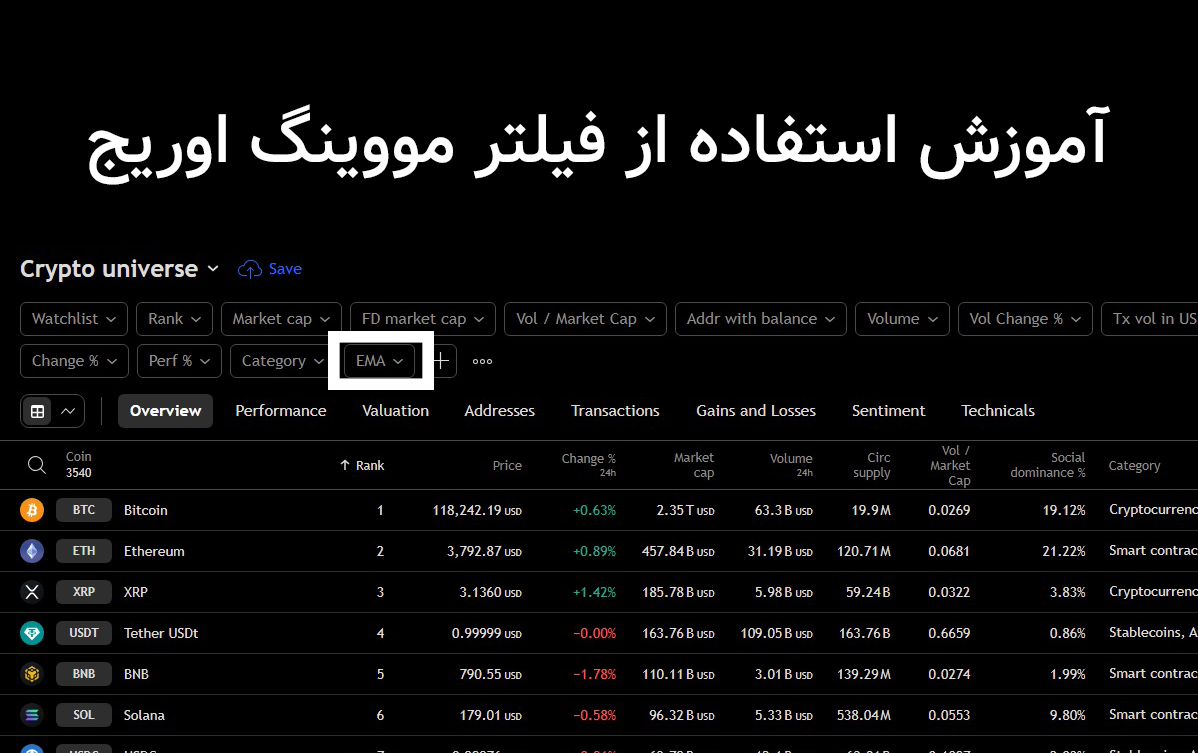Open the Watchlist filter
The height and width of the screenshot is (753, 1198).
73,318
